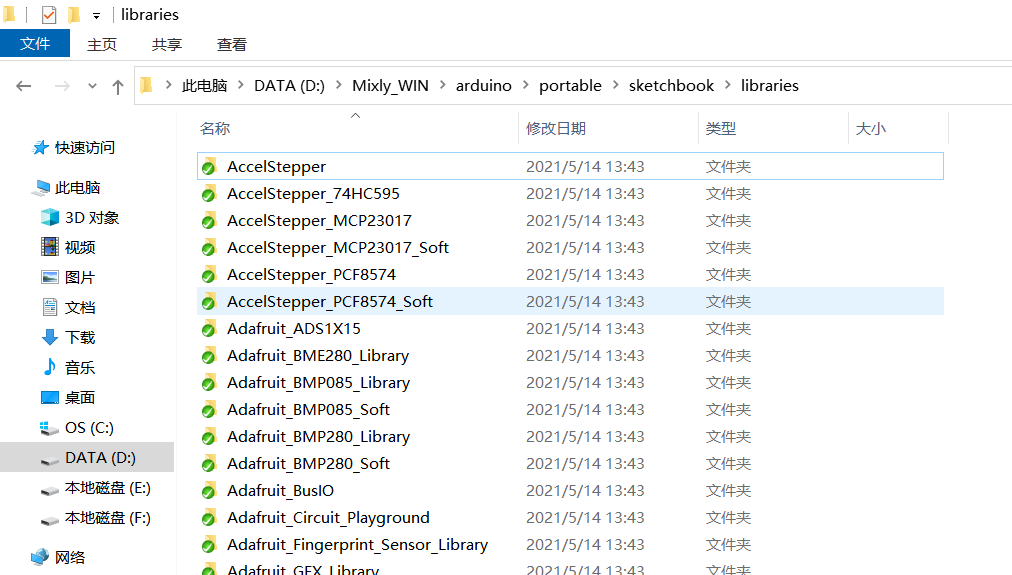Navigate to Mixly_WIN in breadcrumb
The height and width of the screenshot is (575, 1012).
click(390, 86)
